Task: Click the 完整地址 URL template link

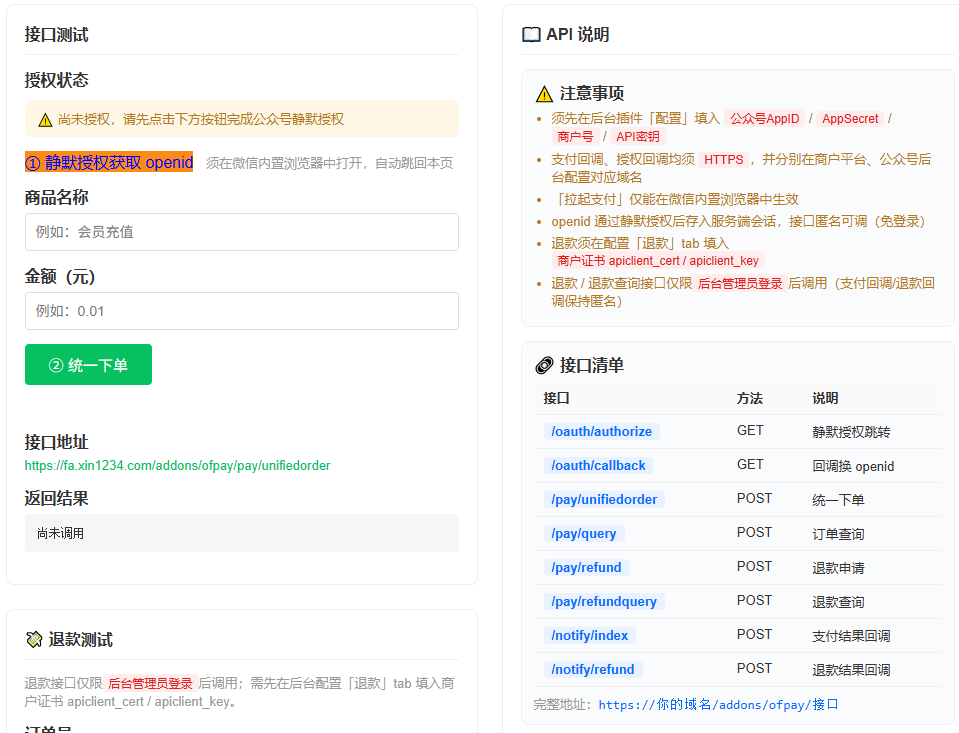Action: [717, 704]
